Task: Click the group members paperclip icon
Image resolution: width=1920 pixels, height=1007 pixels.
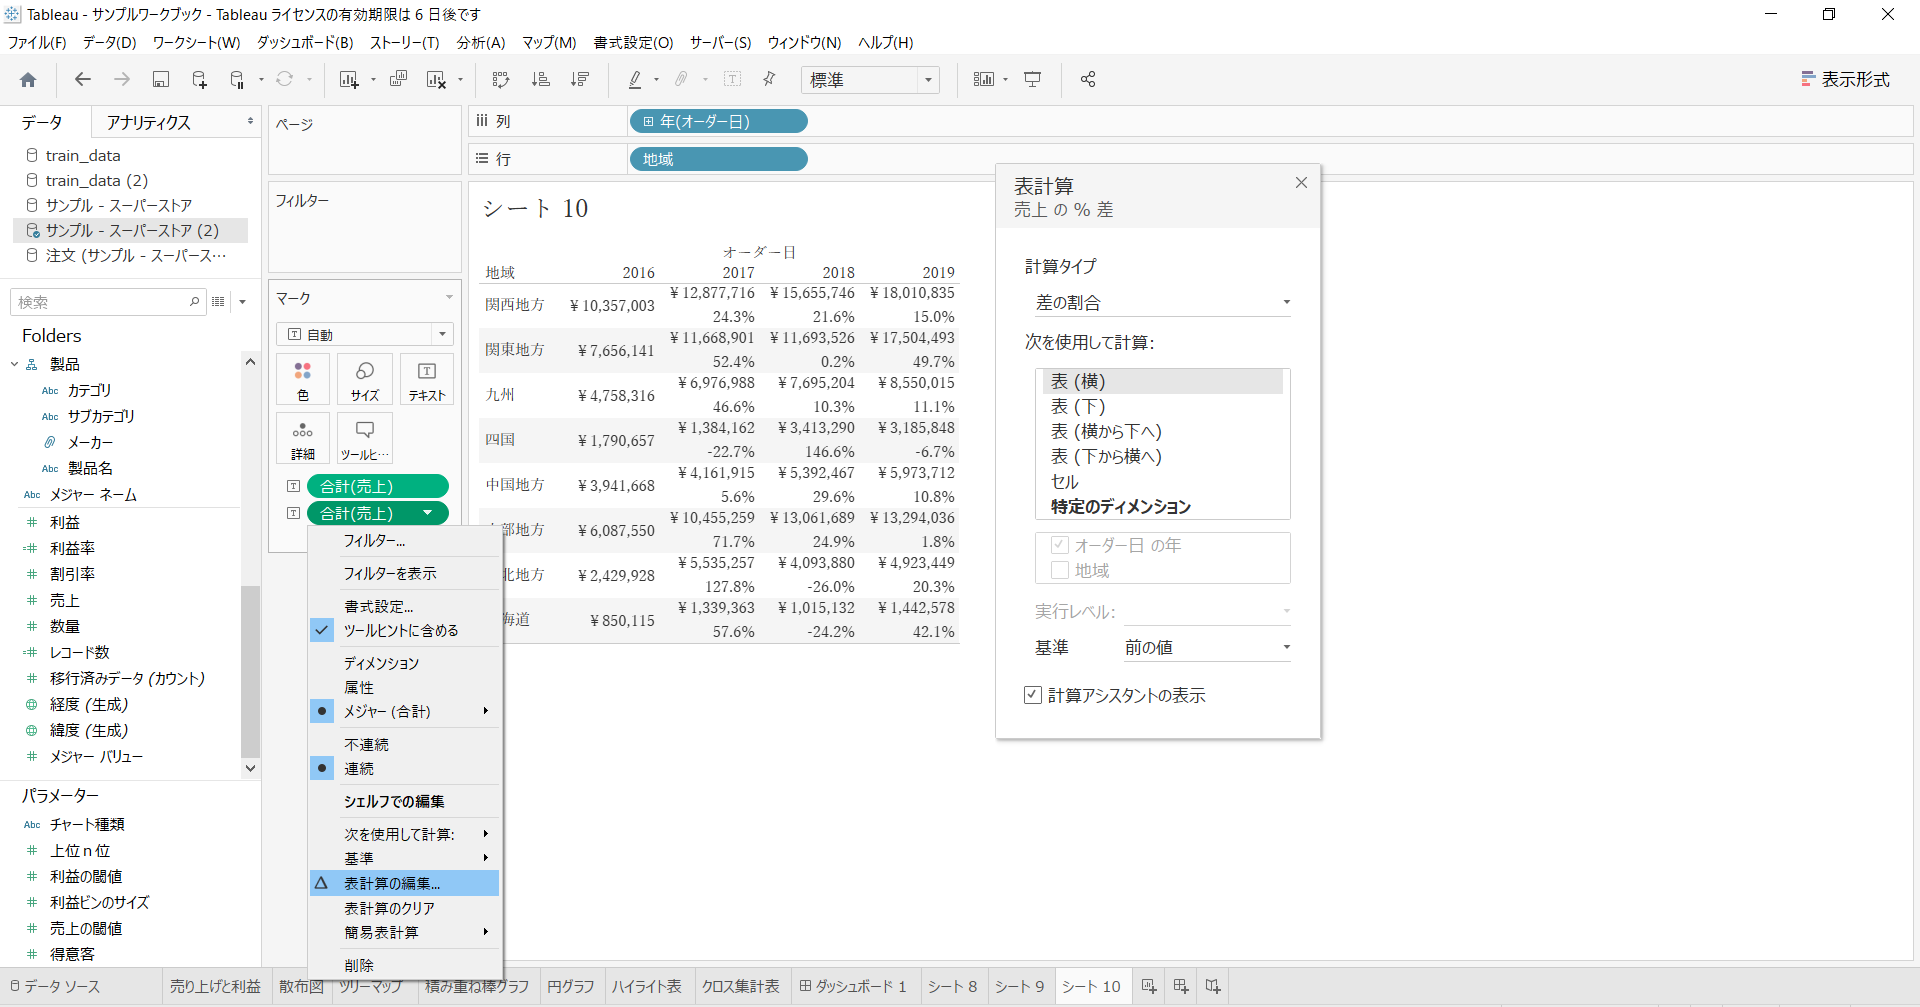Action: [x=682, y=80]
